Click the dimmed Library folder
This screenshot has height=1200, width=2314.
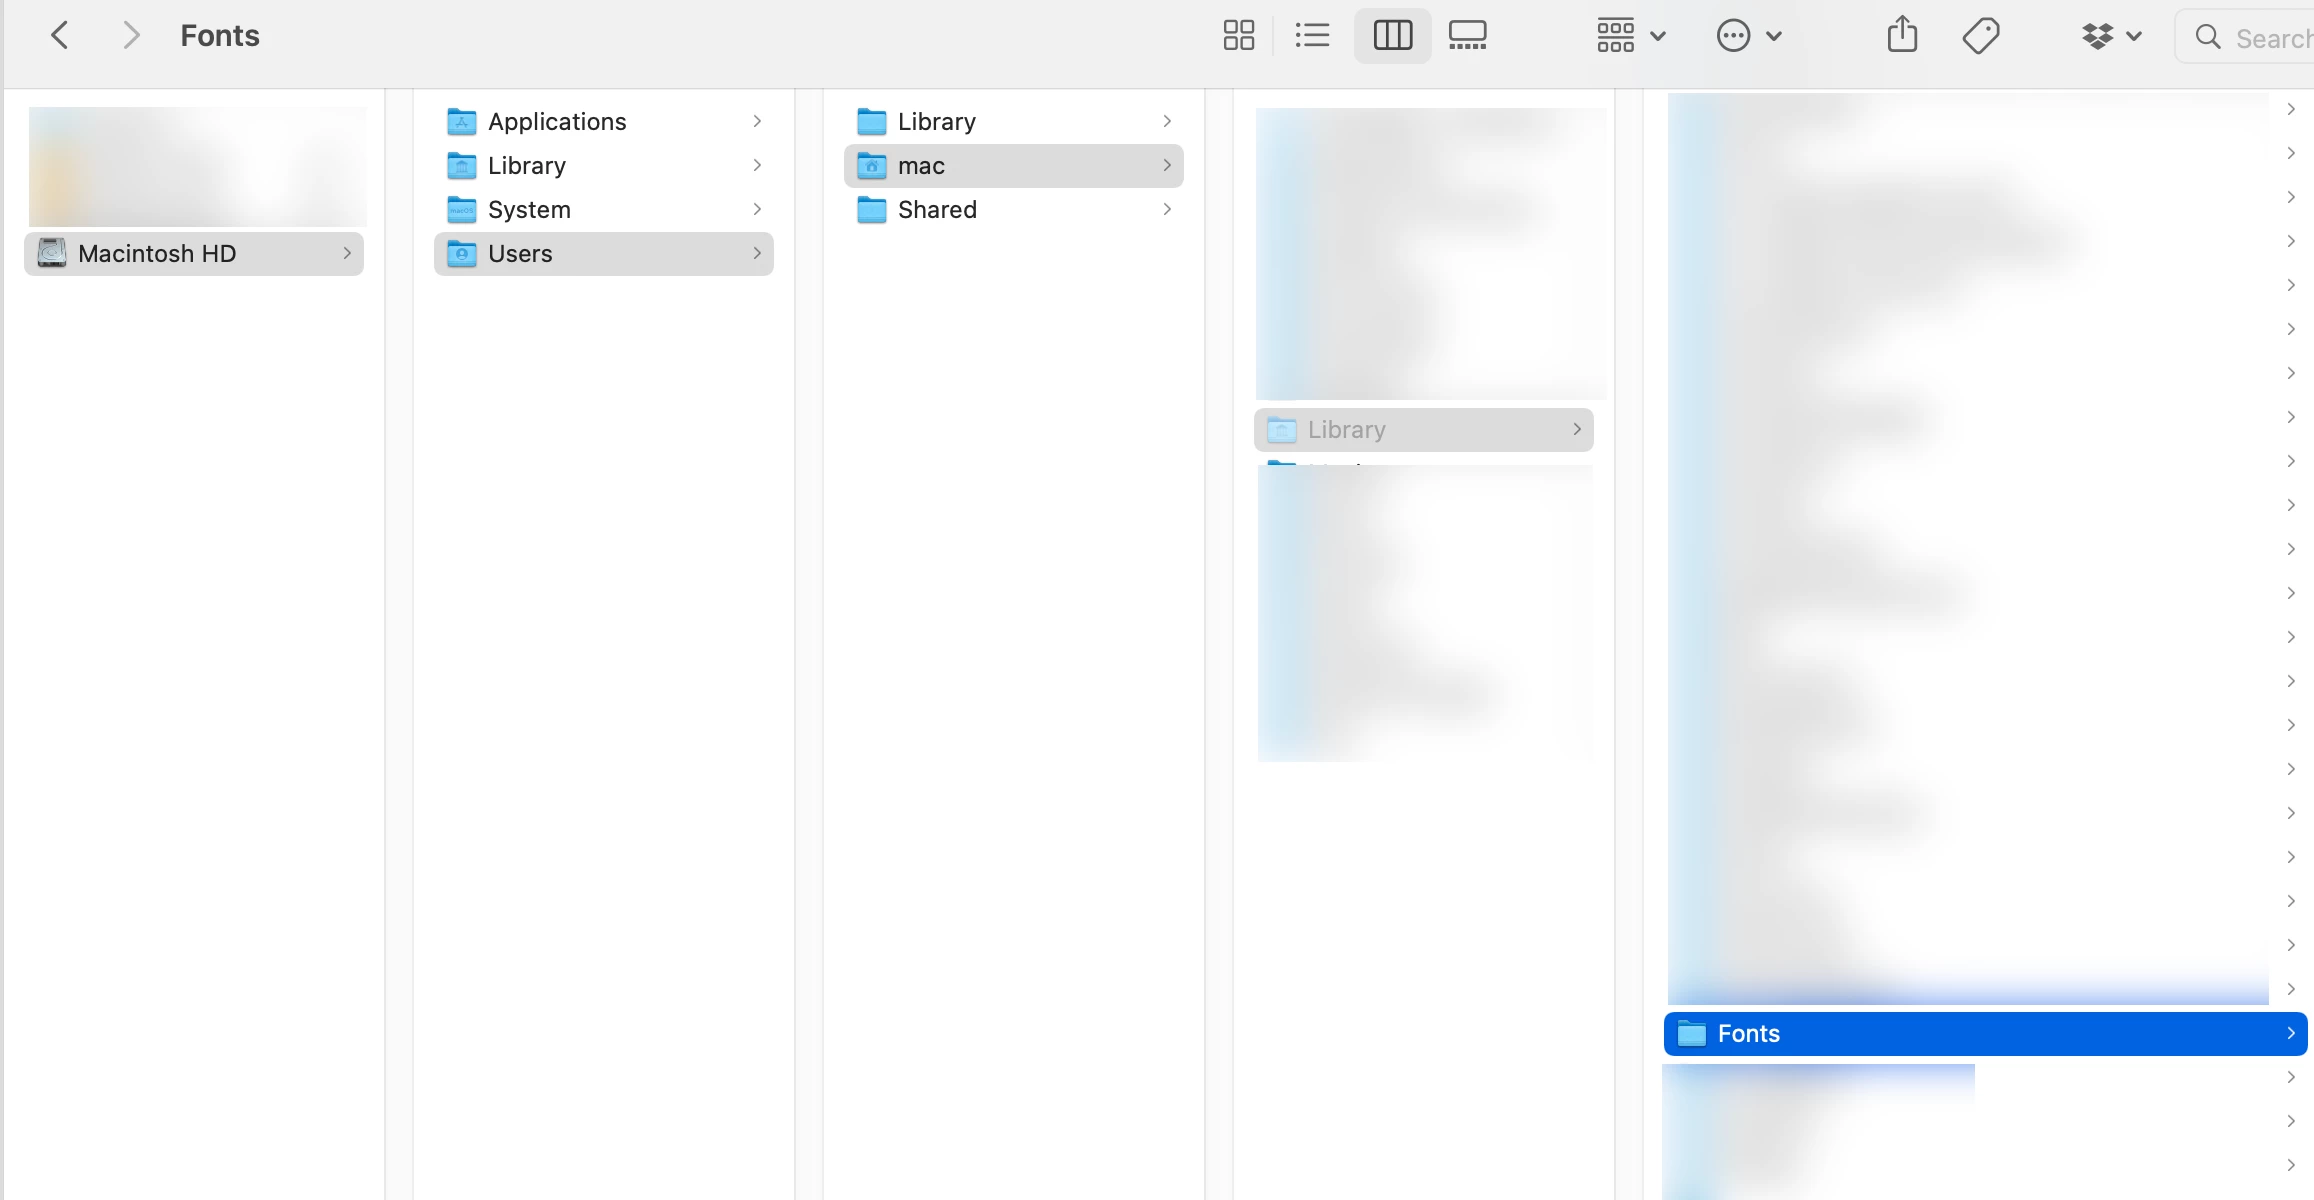tap(1346, 430)
